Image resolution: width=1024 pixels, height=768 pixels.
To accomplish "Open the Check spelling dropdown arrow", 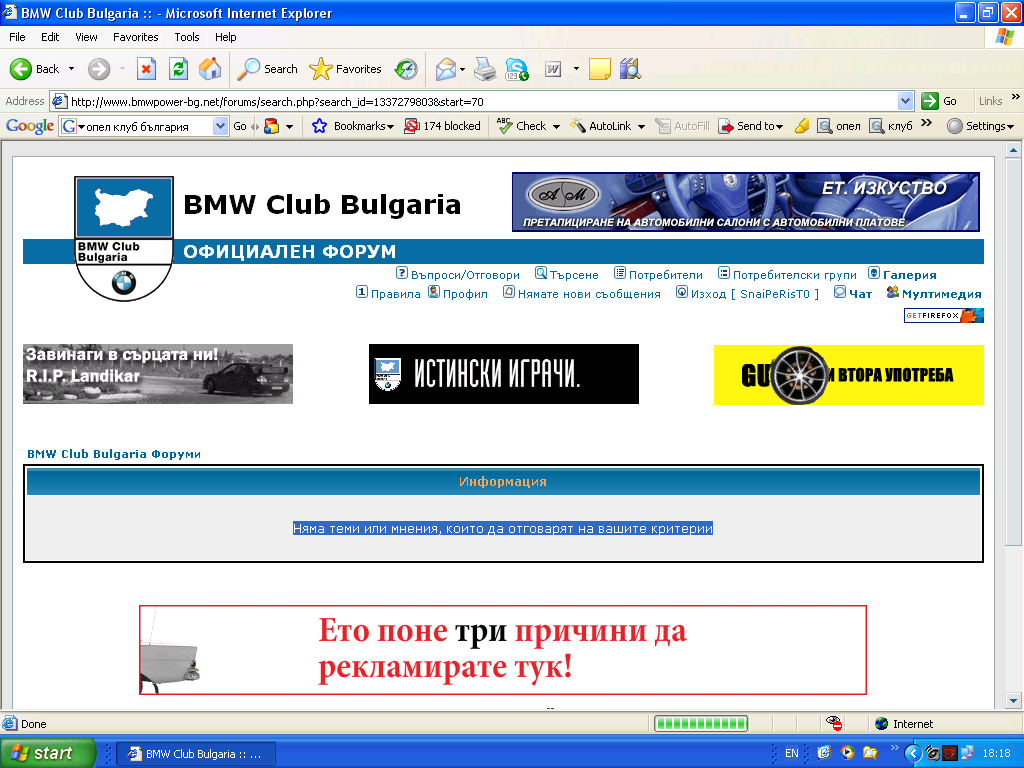I will (x=556, y=127).
